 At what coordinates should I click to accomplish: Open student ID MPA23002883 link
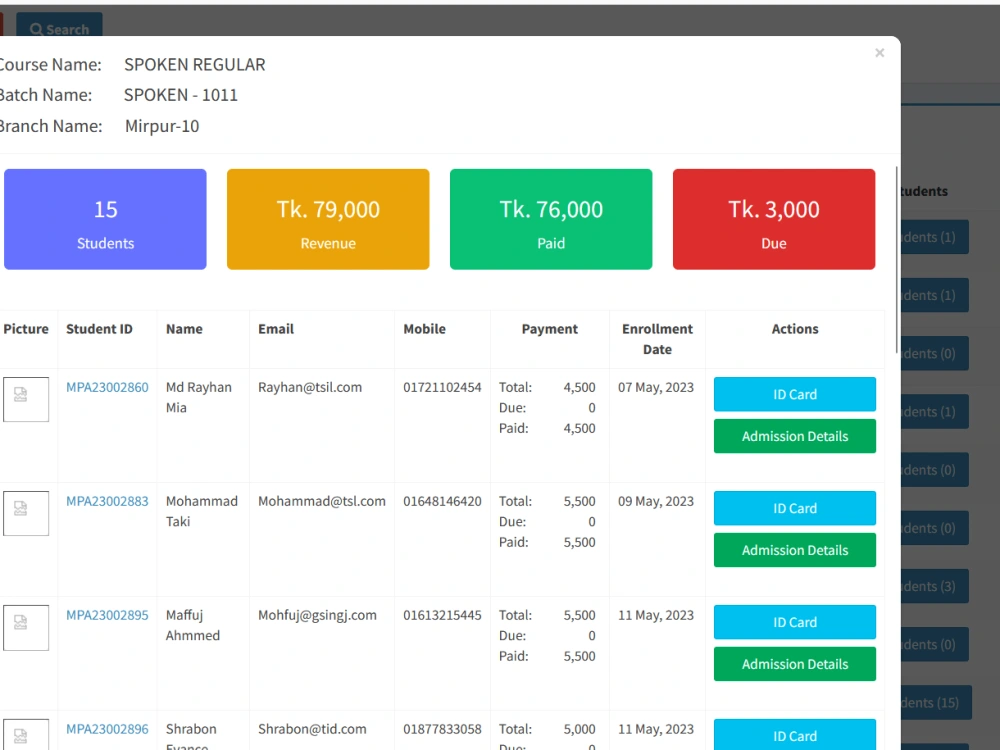(x=107, y=501)
